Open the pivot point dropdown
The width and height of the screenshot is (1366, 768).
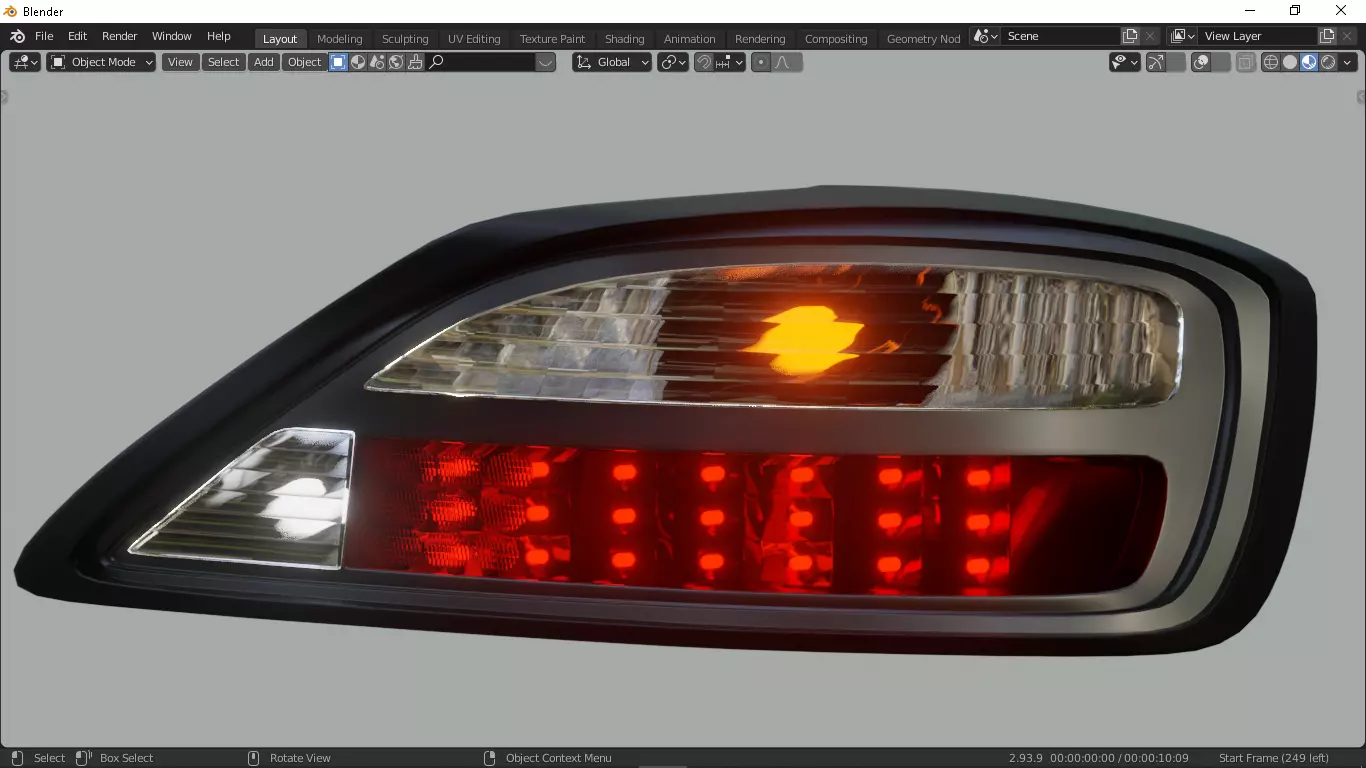tap(673, 62)
